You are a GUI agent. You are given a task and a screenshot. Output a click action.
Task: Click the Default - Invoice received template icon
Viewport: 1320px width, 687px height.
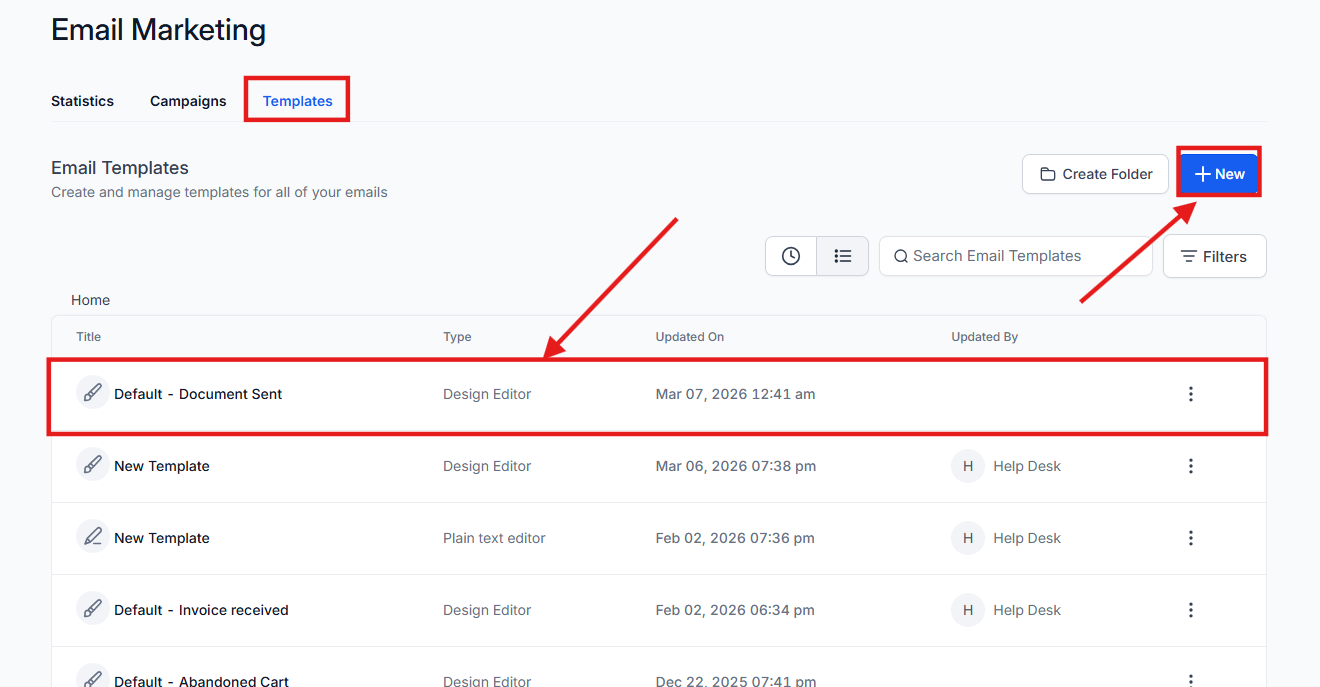pyautogui.click(x=93, y=609)
